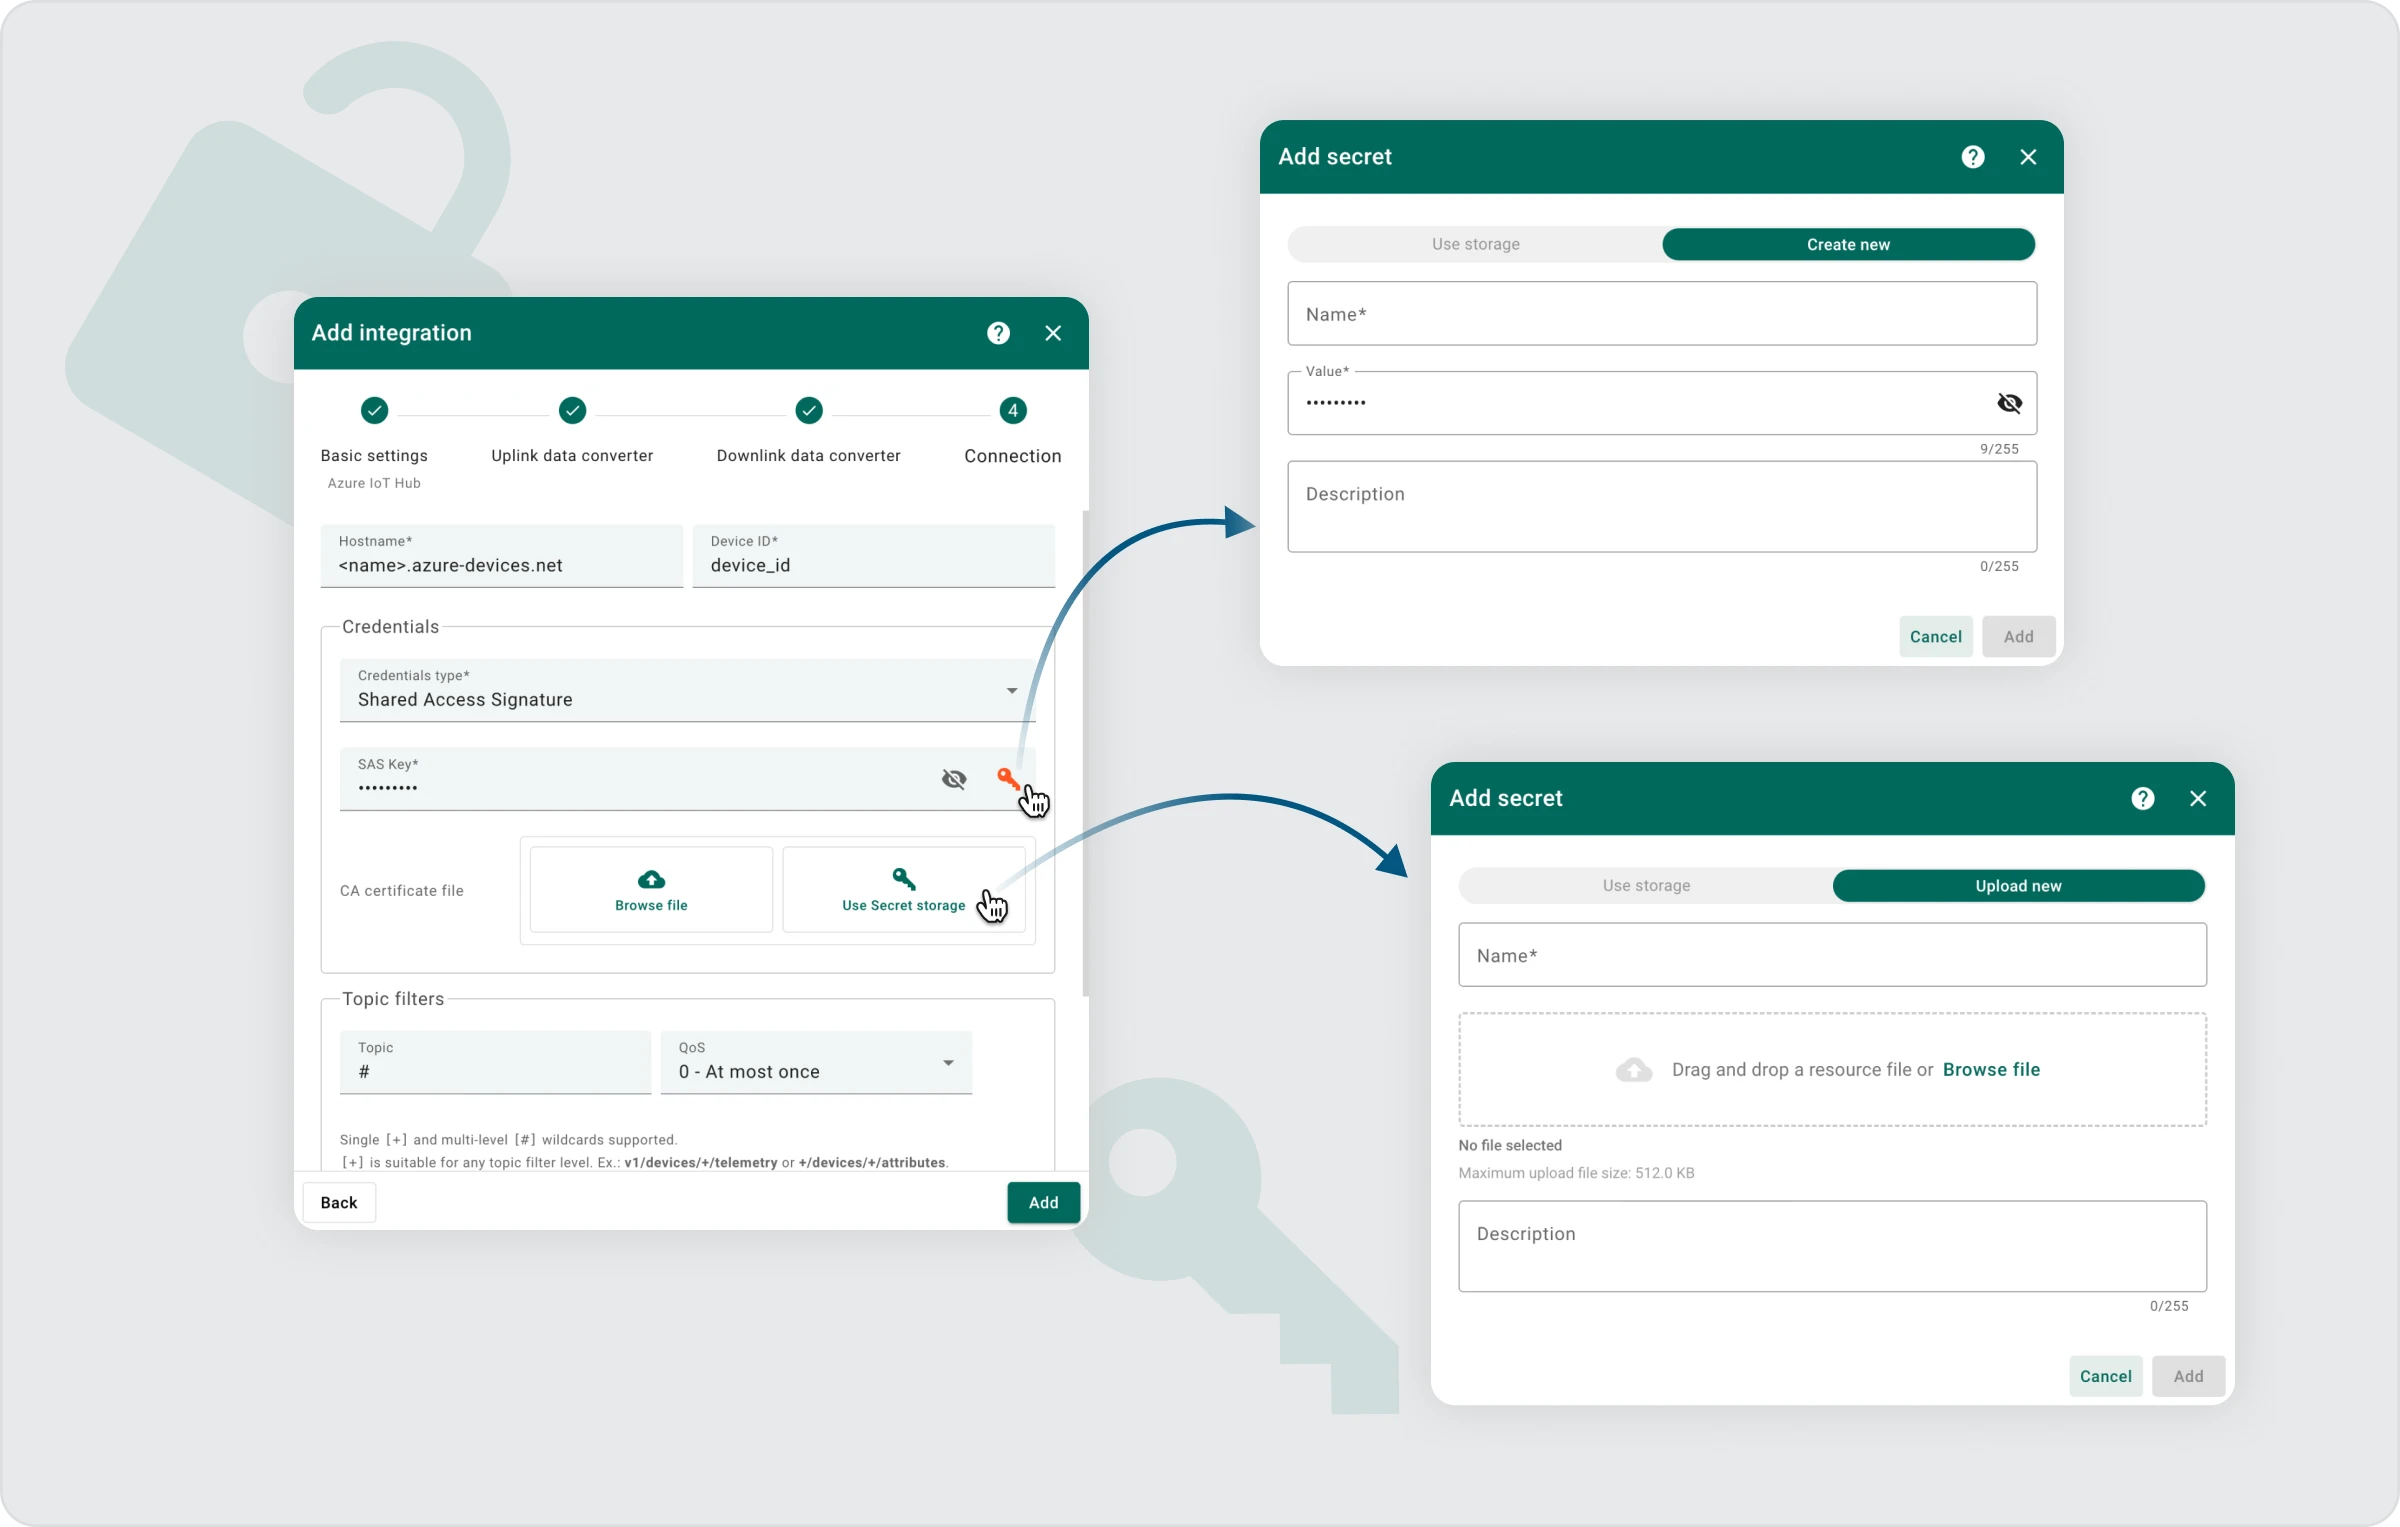Select Use storage in the Upload new secret dialog

1646,886
